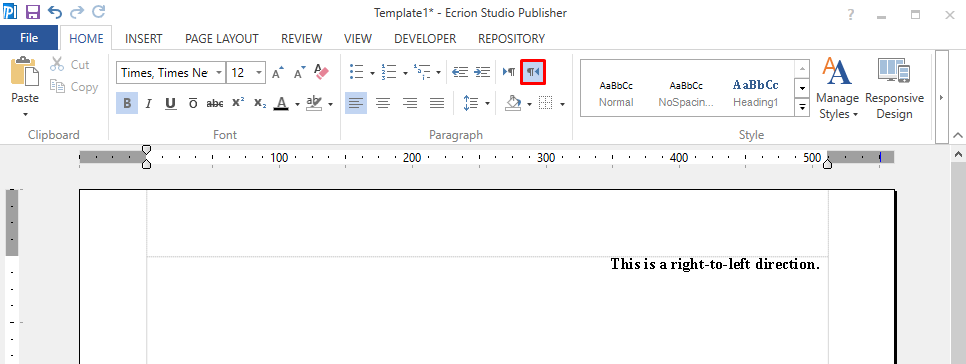Redo the undone action
This screenshot has width=966, height=364.
coord(76,12)
